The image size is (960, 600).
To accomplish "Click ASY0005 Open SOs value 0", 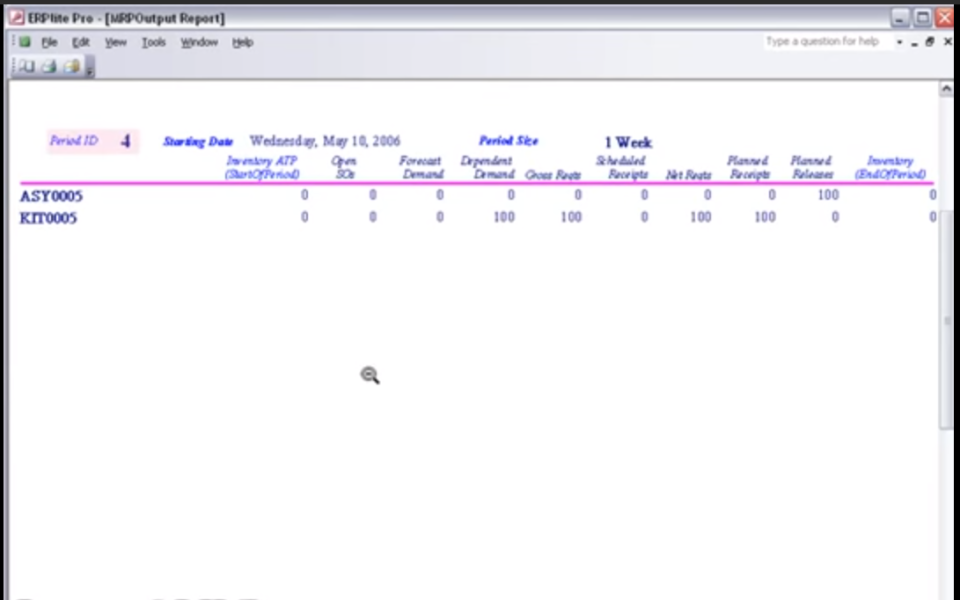I will coord(372,195).
